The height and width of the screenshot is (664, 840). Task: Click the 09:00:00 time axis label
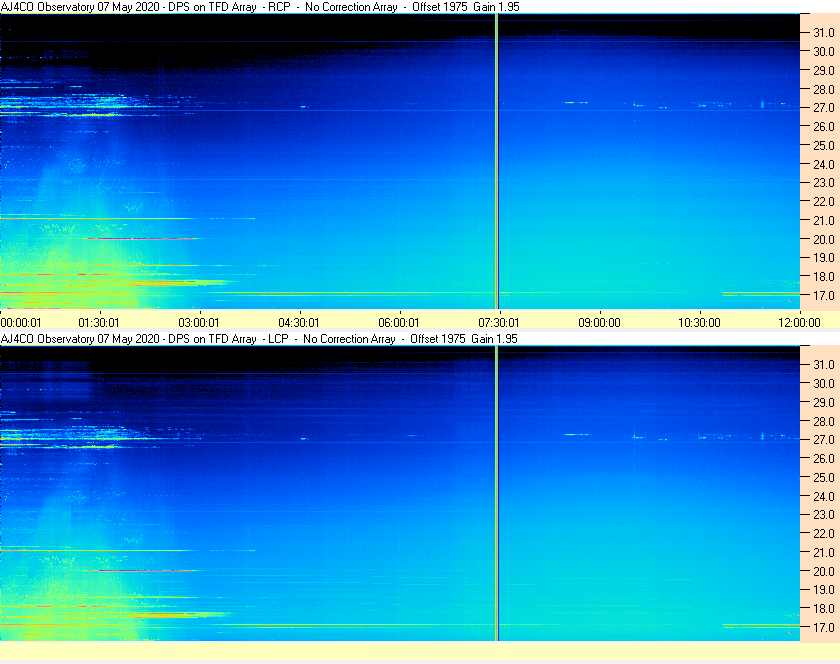[x=599, y=323]
